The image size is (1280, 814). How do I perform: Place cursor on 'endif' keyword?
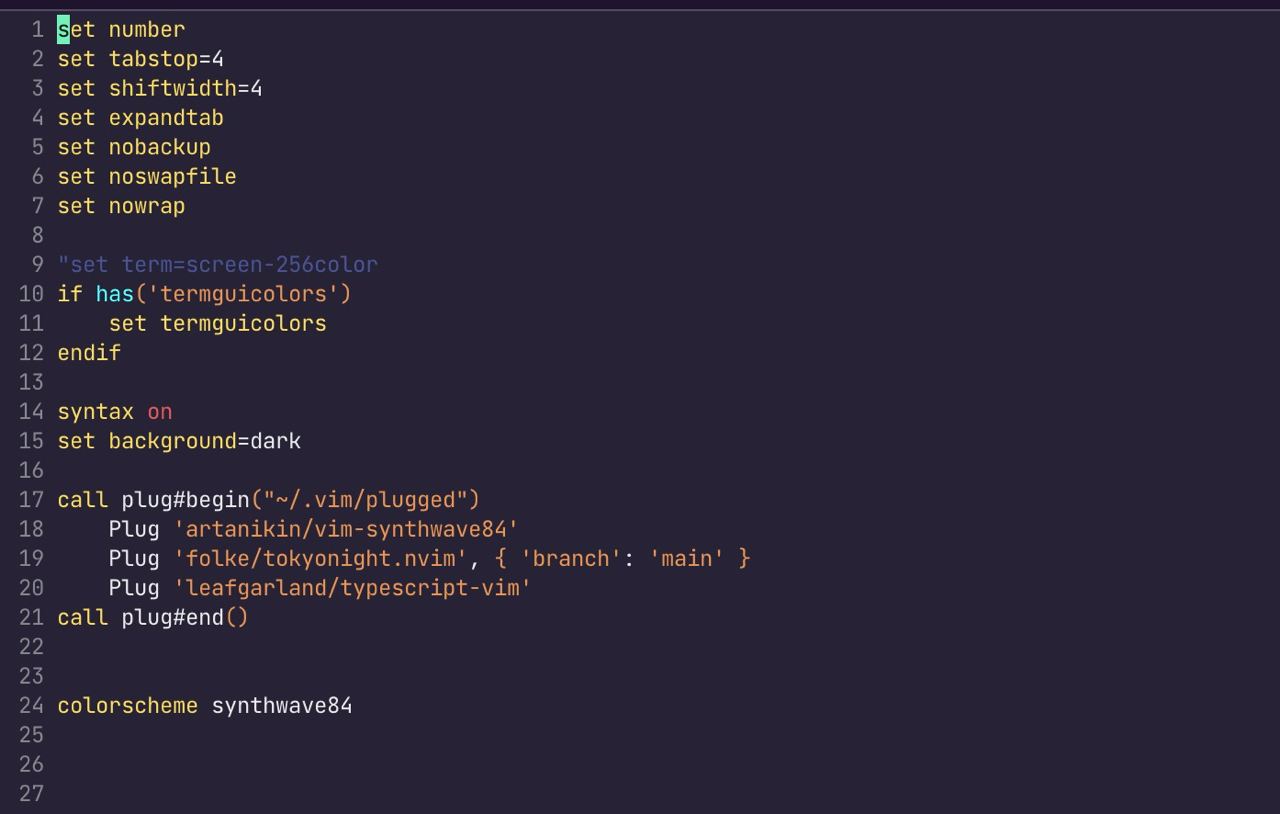(89, 353)
